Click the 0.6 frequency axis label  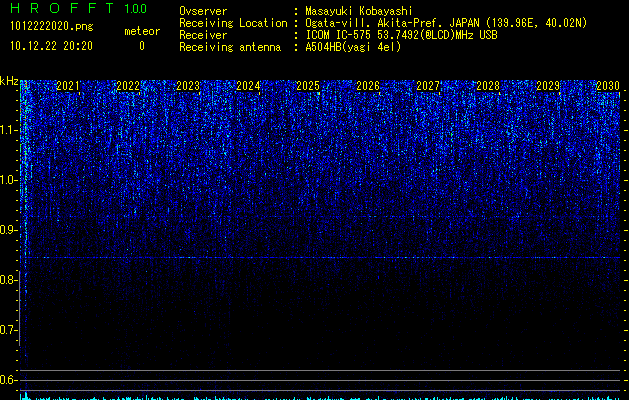8,380
